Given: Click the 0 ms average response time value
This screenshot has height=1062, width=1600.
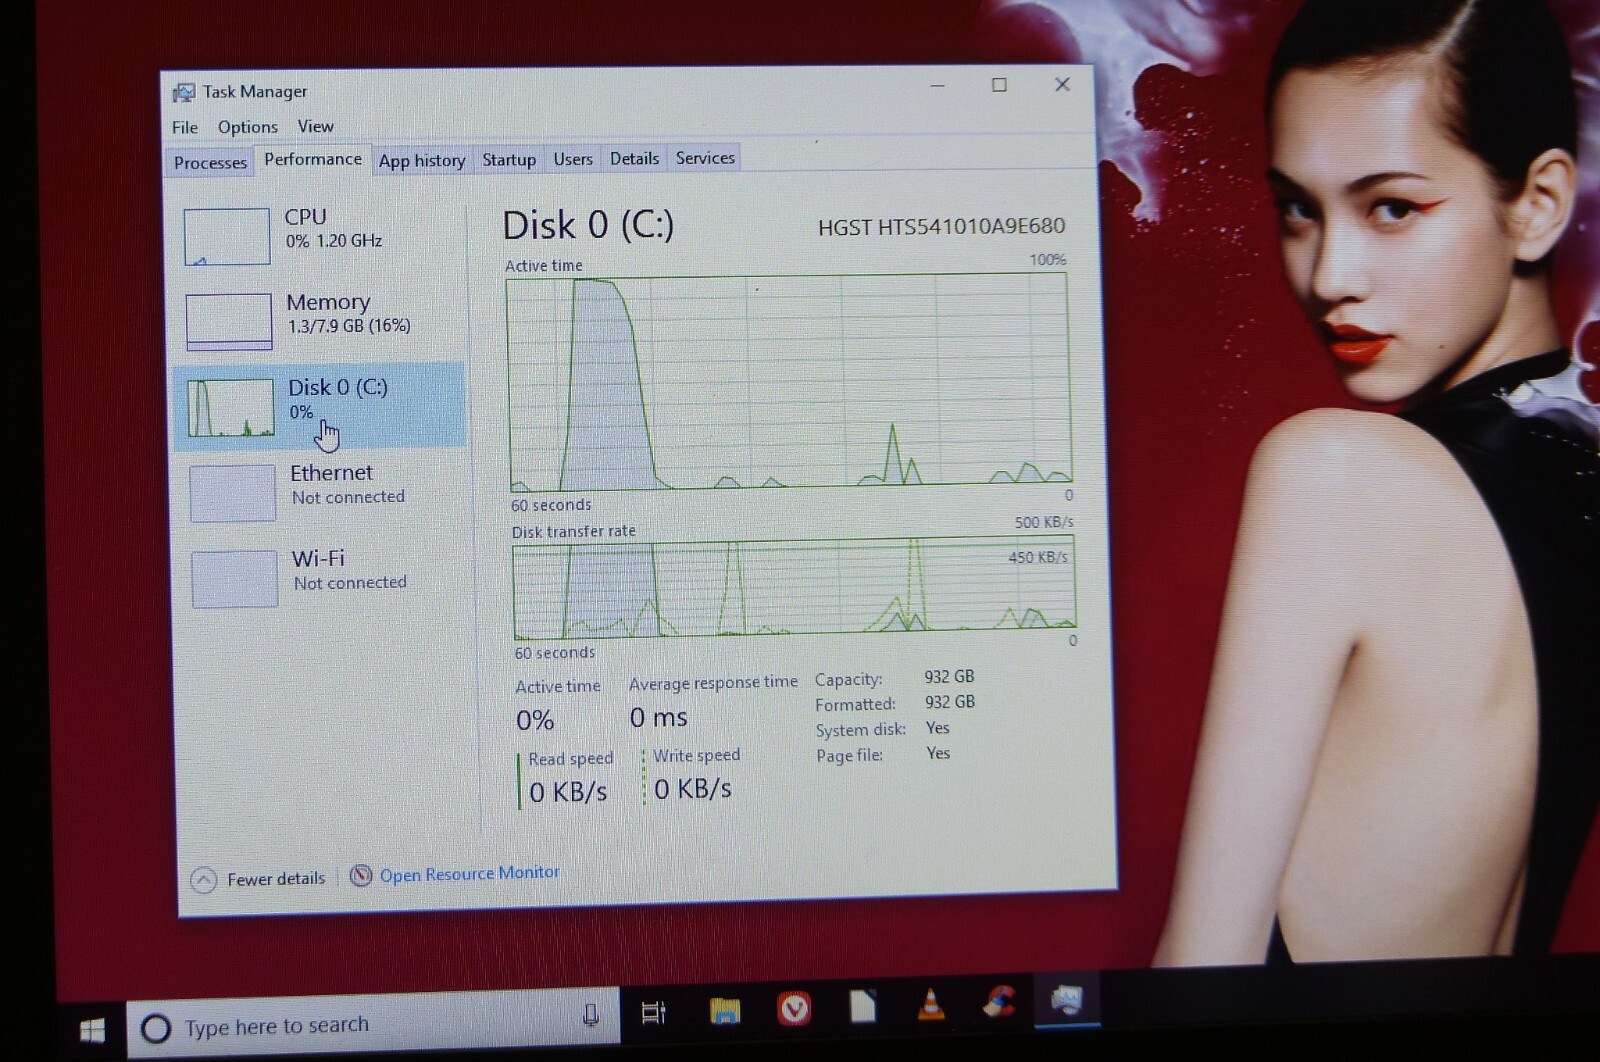Looking at the screenshot, I should point(658,717).
